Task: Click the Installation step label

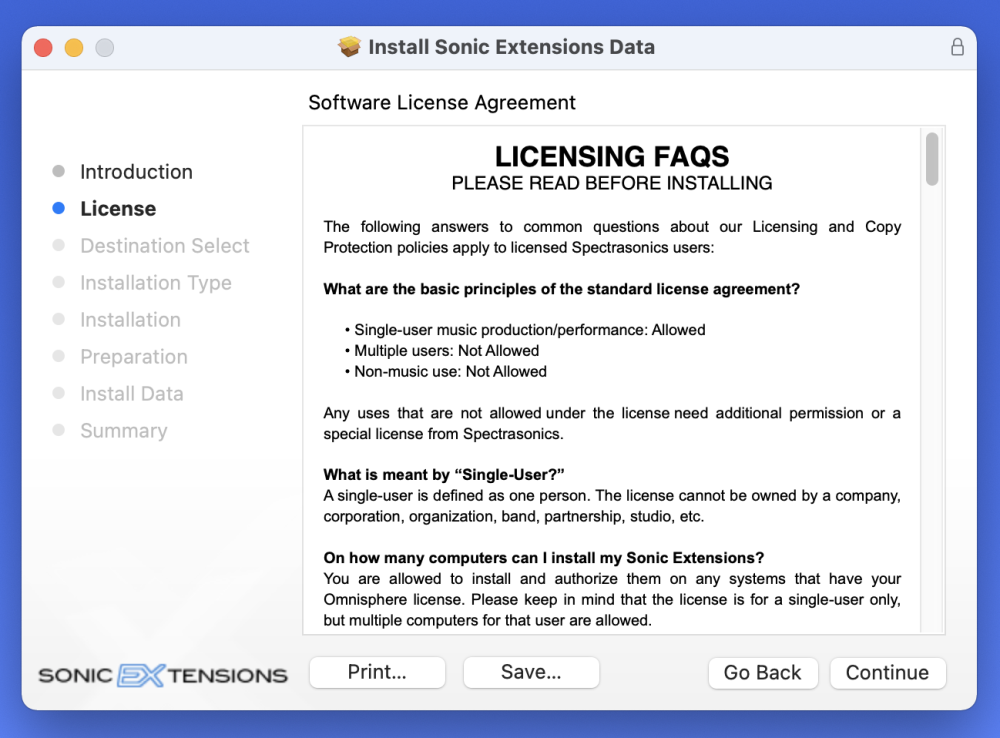Action: pos(130,320)
